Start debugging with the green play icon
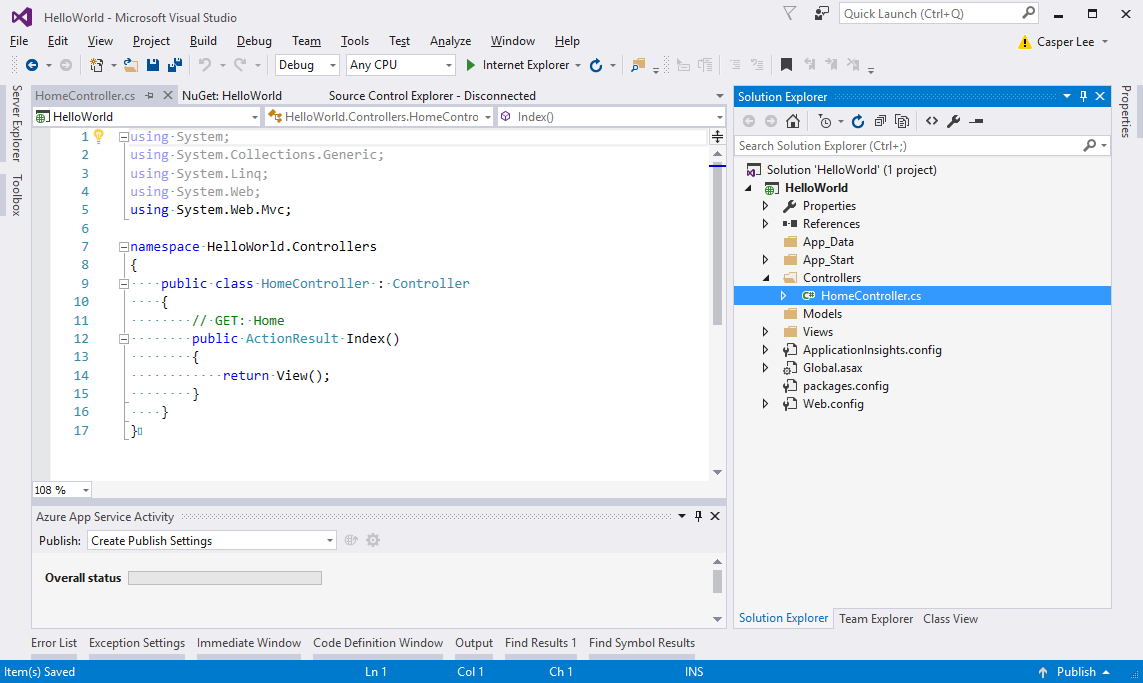1143x683 pixels. (x=470, y=65)
